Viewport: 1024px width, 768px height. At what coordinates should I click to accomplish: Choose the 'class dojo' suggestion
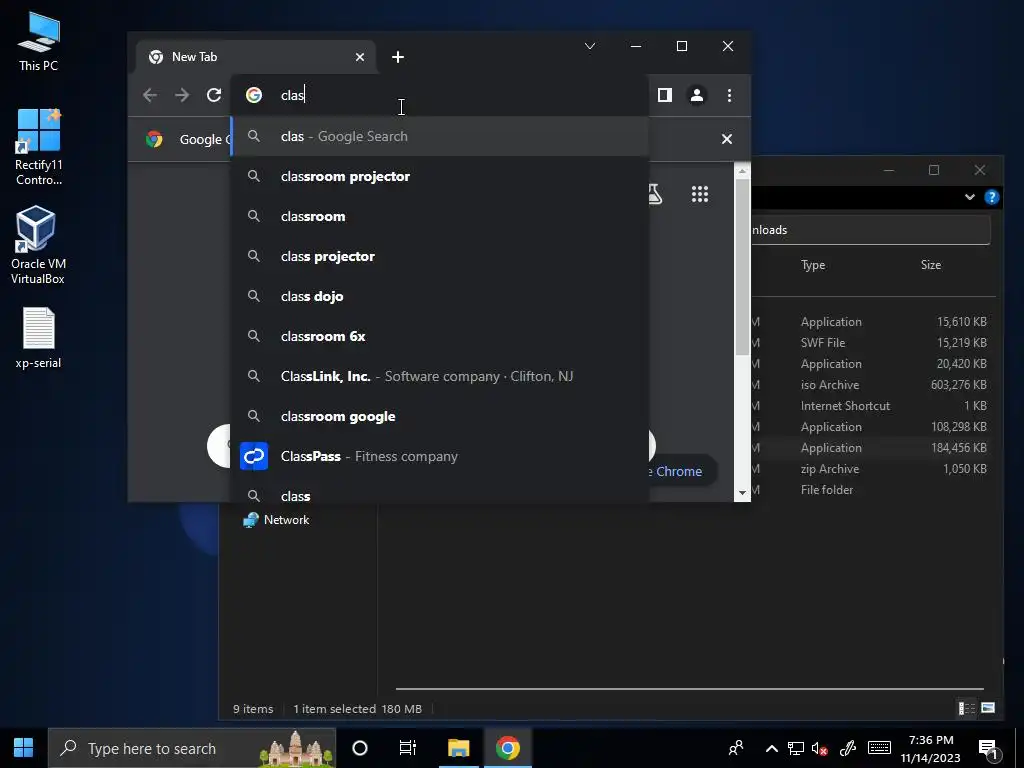pos(440,296)
